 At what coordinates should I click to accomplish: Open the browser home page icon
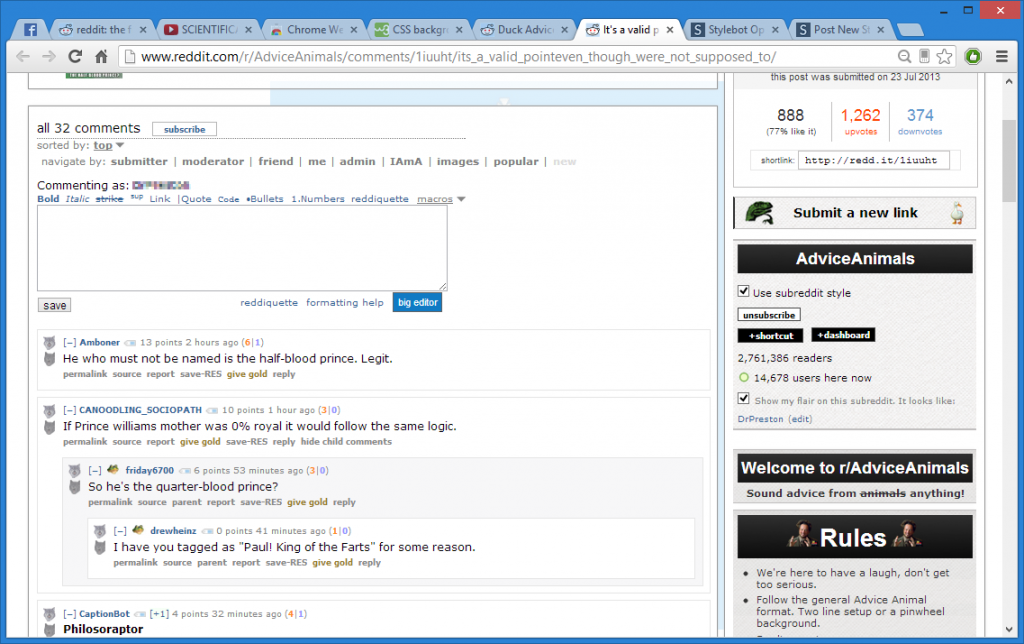(x=101, y=57)
